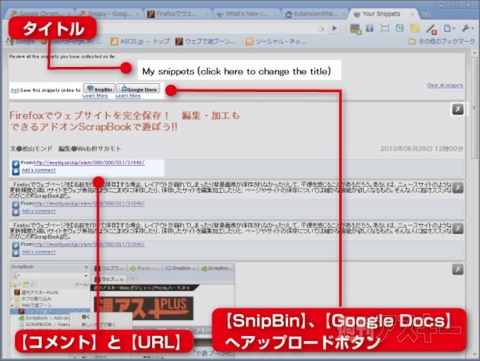Image resolution: width=480 pixels, height=361 pixels.
Task: Click the page's vertical scrollbar thumb
Action: click(x=475, y=108)
